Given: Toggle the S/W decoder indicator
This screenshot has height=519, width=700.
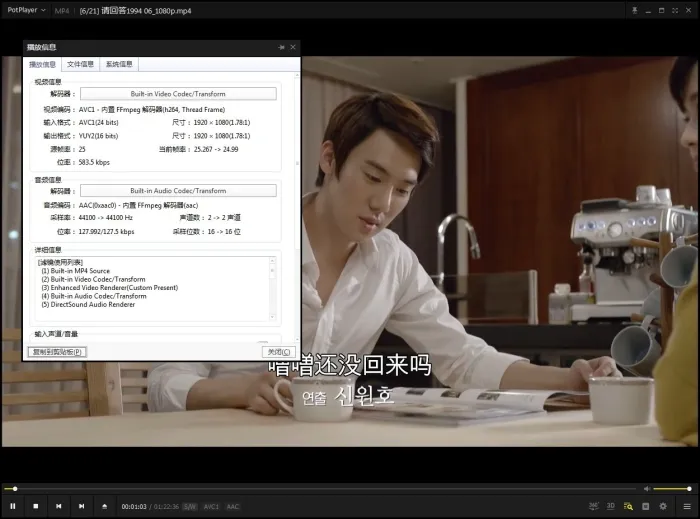Looking at the screenshot, I should pos(190,507).
